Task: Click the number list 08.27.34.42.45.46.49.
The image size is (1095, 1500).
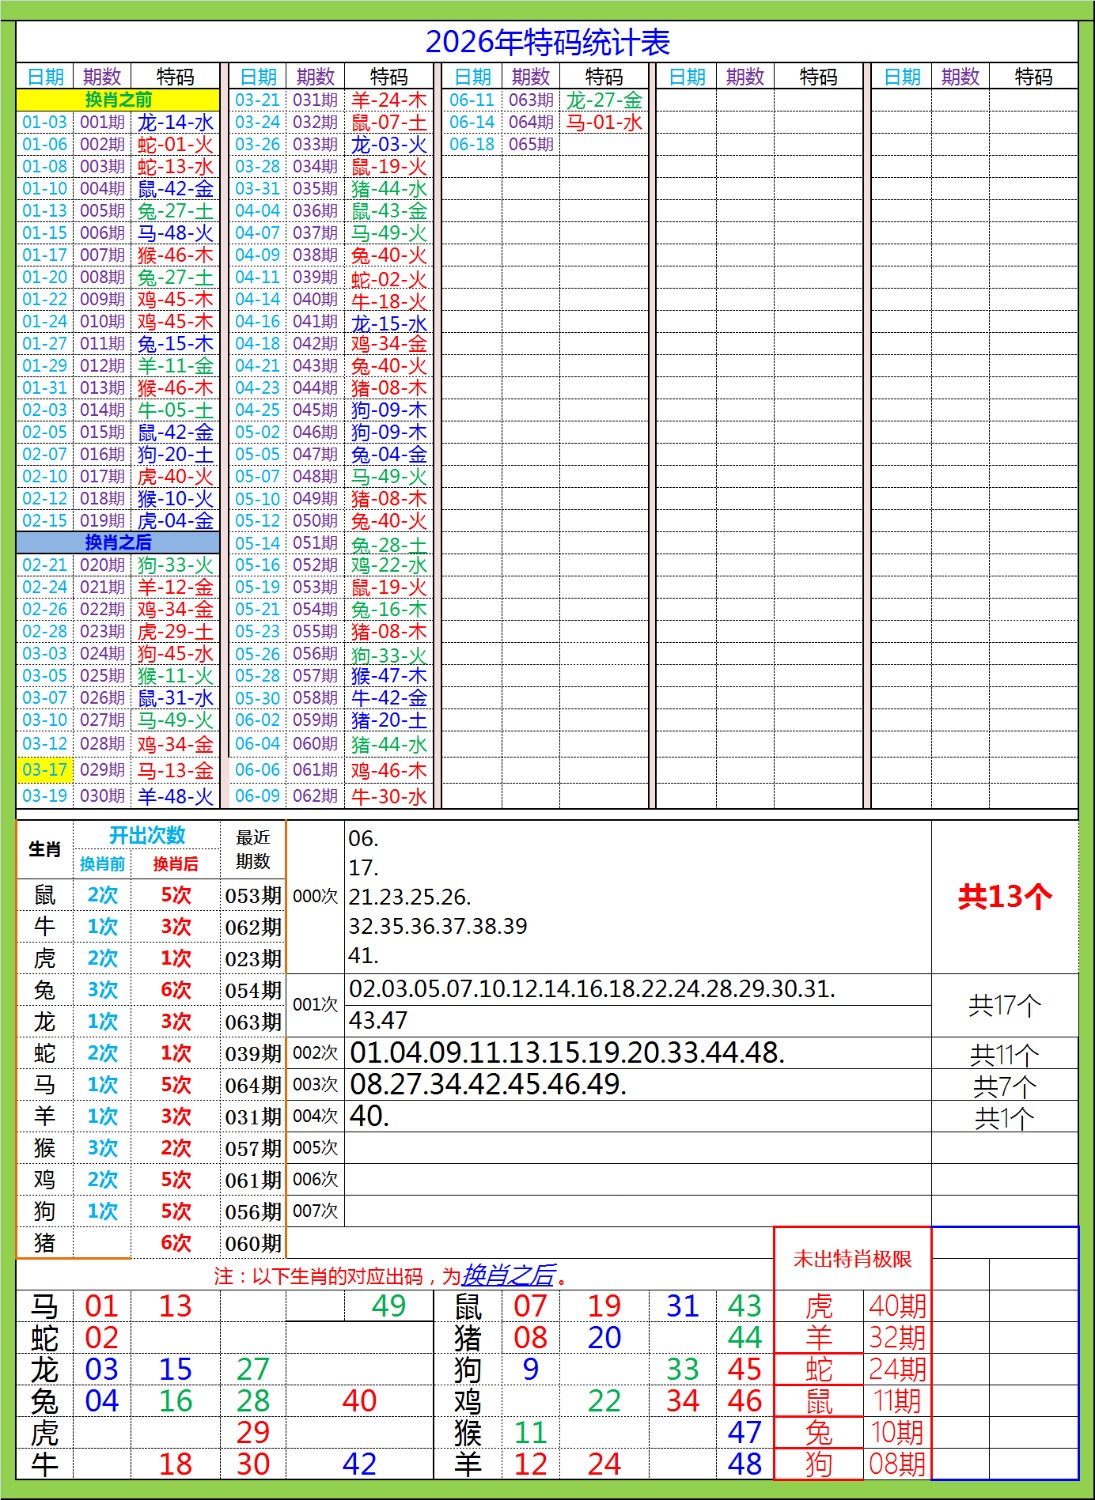Action: click(488, 1084)
